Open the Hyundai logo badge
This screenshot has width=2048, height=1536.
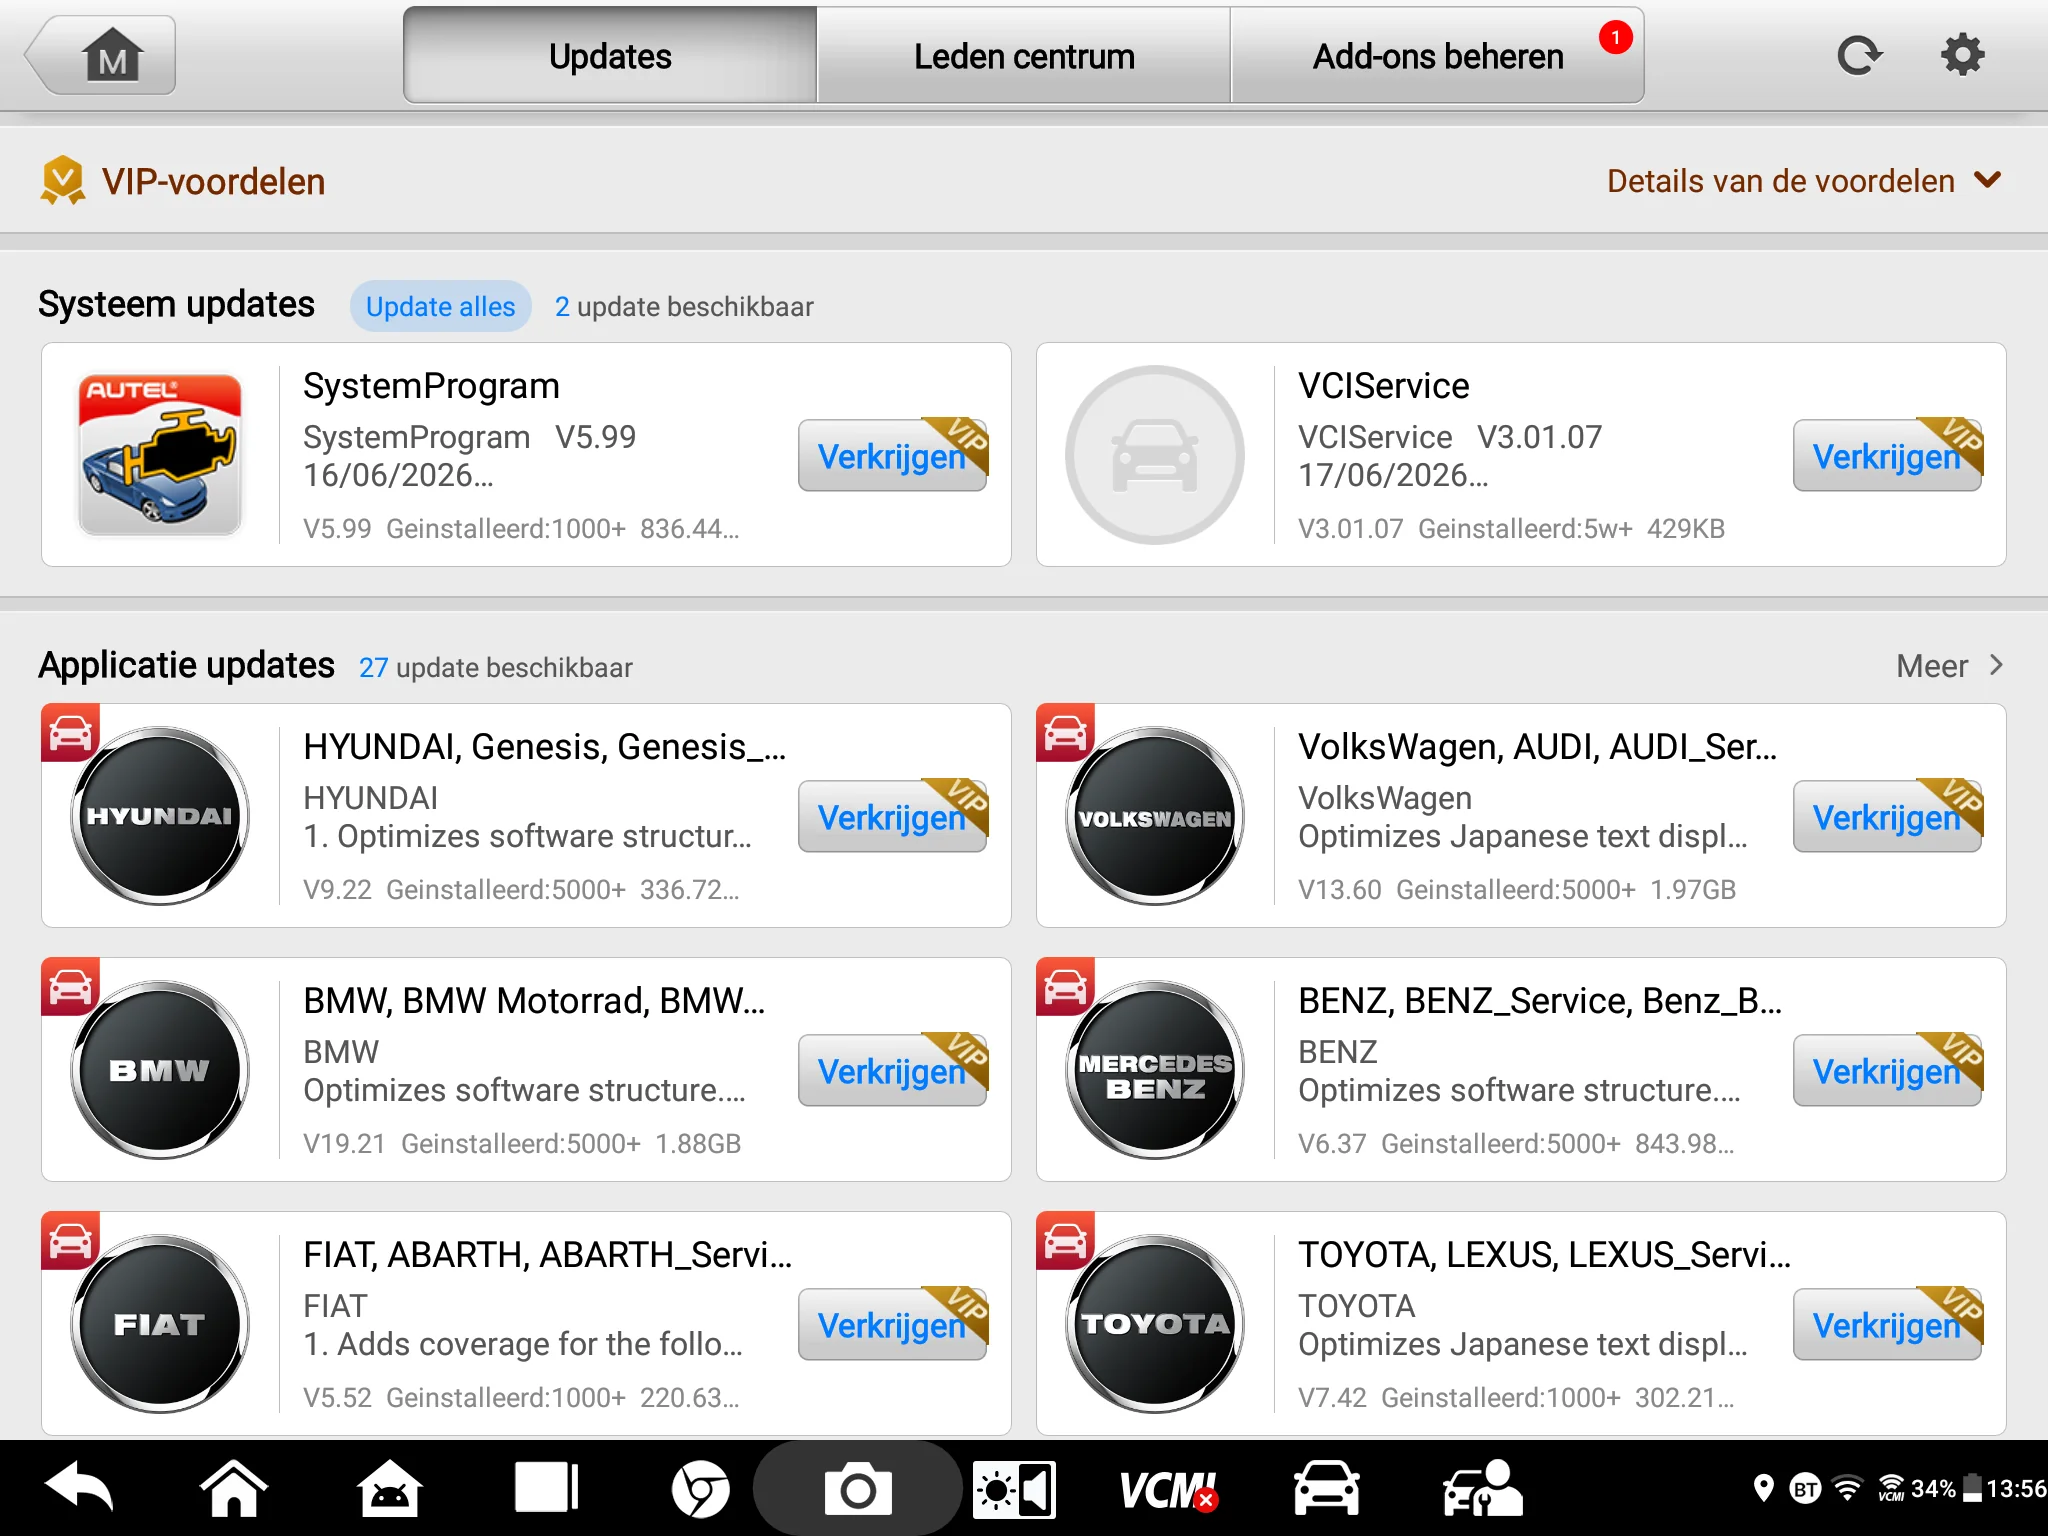[160, 816]
